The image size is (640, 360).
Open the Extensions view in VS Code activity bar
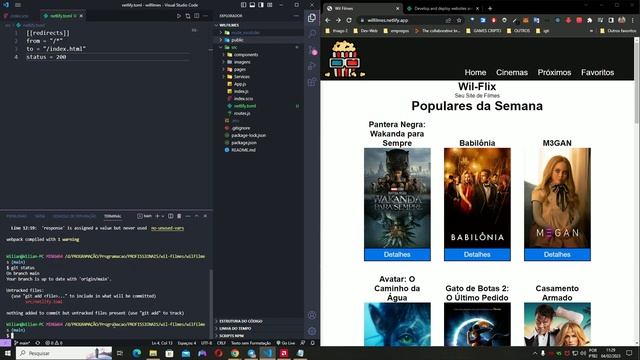(x=312, y=82)
